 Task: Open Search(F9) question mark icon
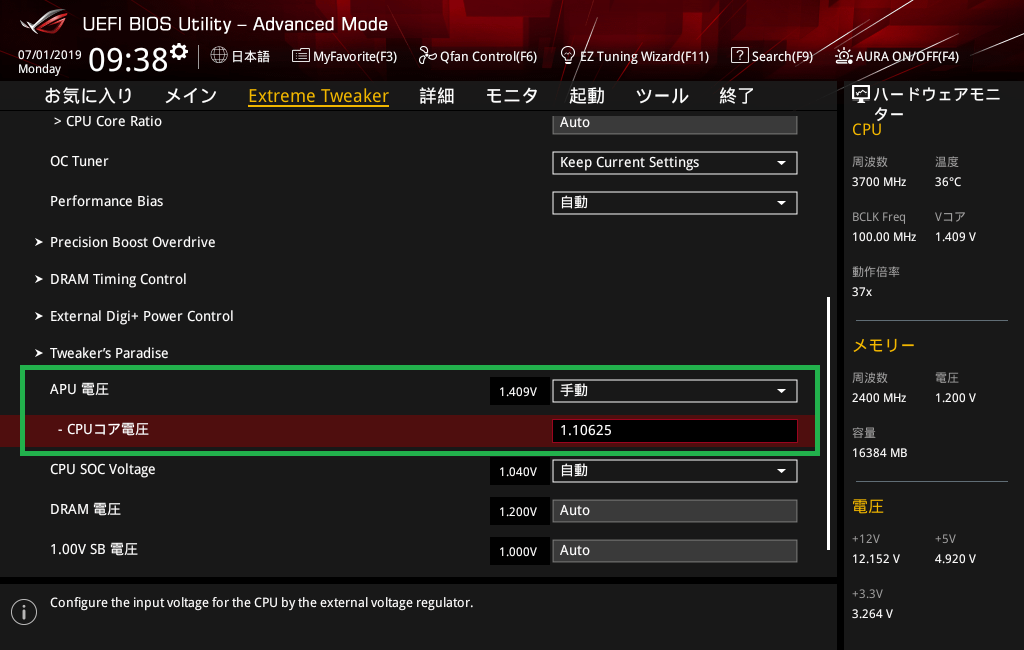(739, 55)
